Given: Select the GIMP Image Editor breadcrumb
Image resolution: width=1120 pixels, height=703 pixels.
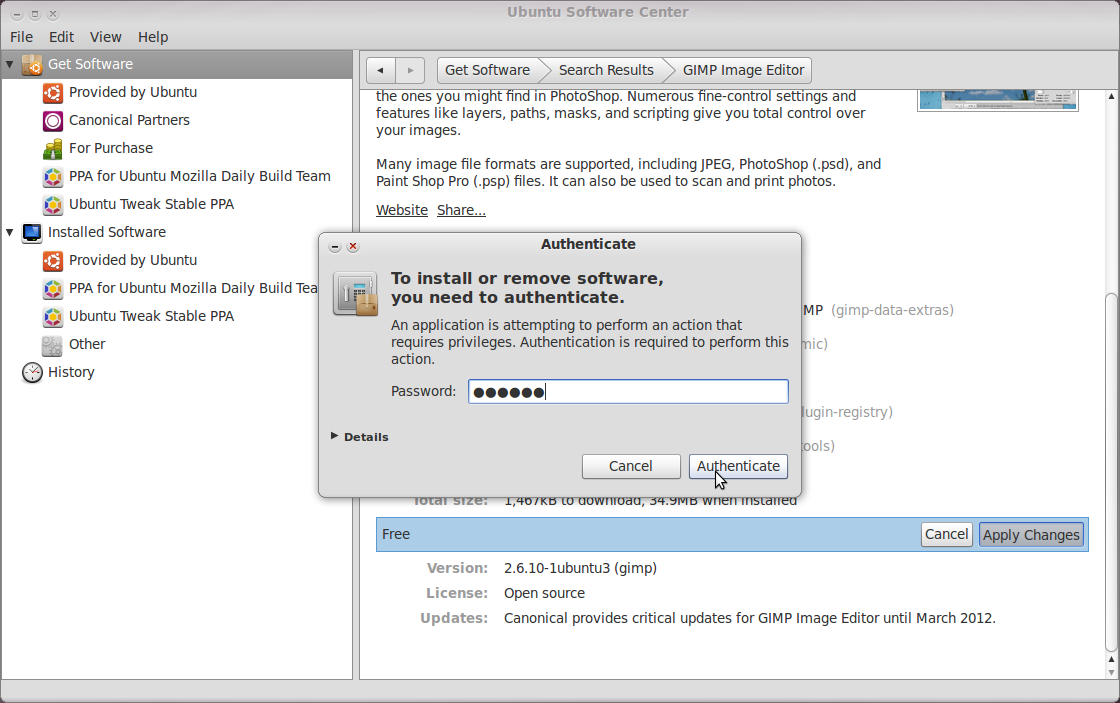Looking at the screenshot, I should (743, 70).
